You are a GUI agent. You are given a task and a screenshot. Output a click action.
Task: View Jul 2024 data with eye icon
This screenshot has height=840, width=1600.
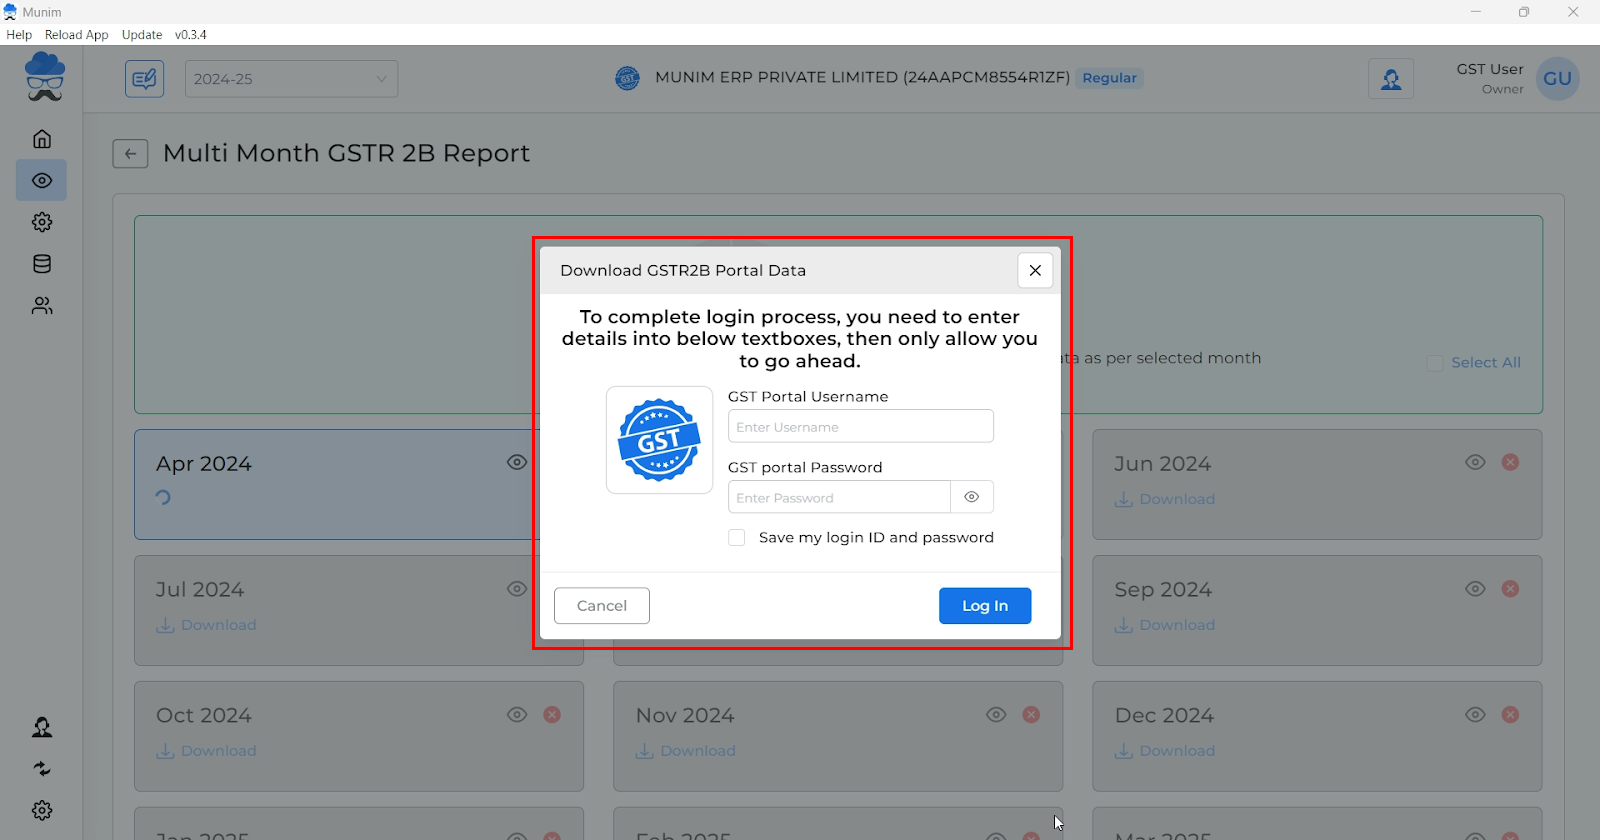coord(517,588)
